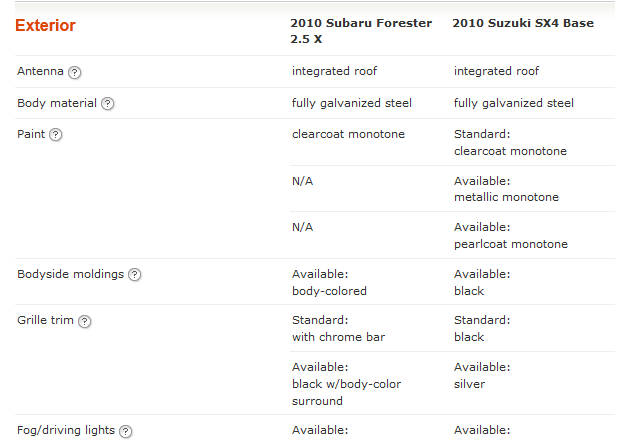617x442 pixels.
Task: Click the help icon beside Antenna
Action: (x=75, y=72)
